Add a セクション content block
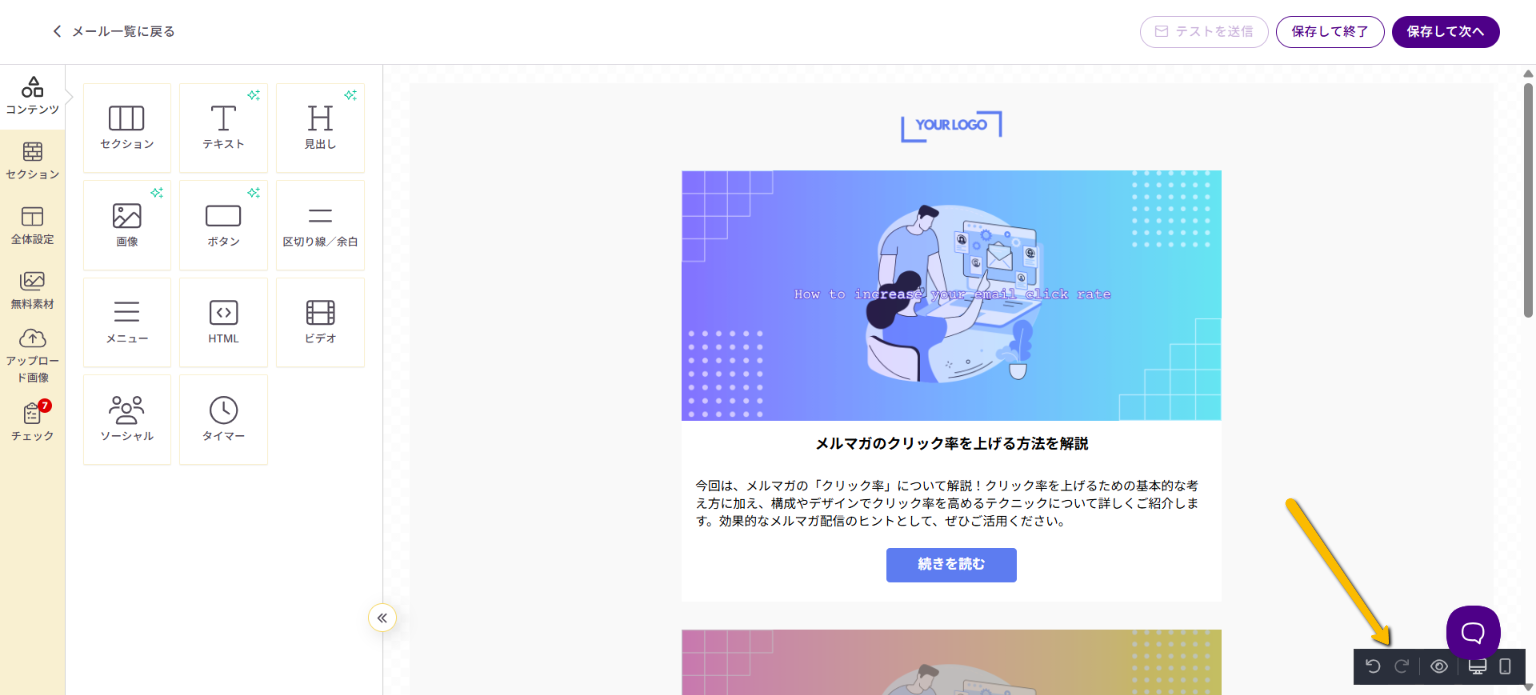 [x=127, y=128]
